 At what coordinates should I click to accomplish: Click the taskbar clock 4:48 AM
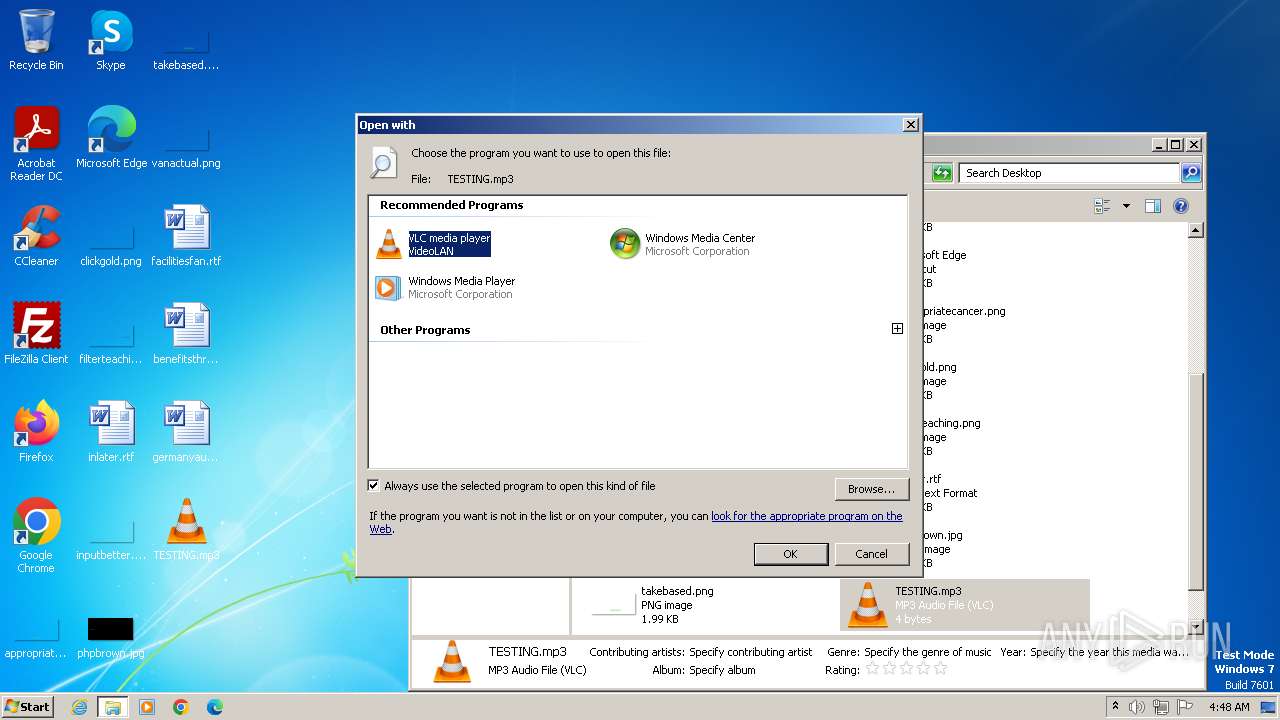click(1229, 707)
